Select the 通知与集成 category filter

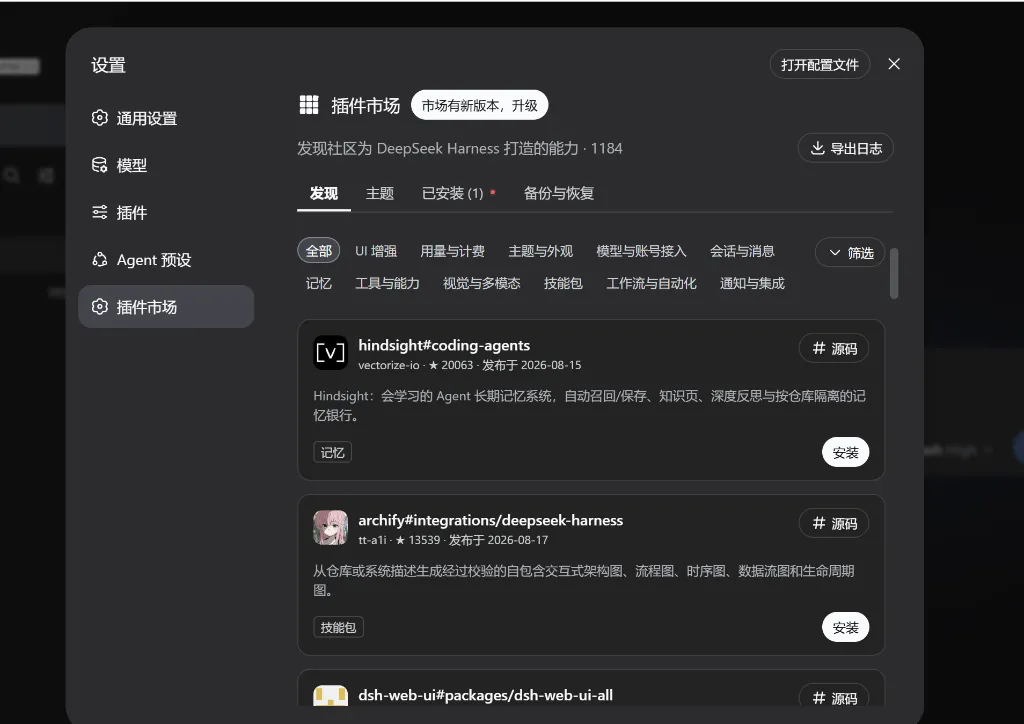[752, 283]
